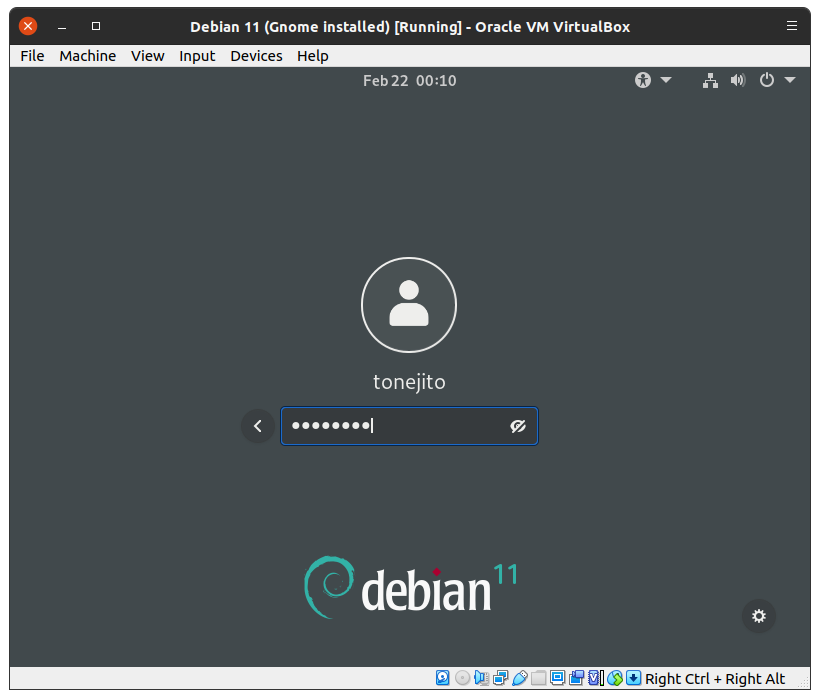Click the shared folders status icon
Viewport: 820px width, 699px height.
[538, 678]
